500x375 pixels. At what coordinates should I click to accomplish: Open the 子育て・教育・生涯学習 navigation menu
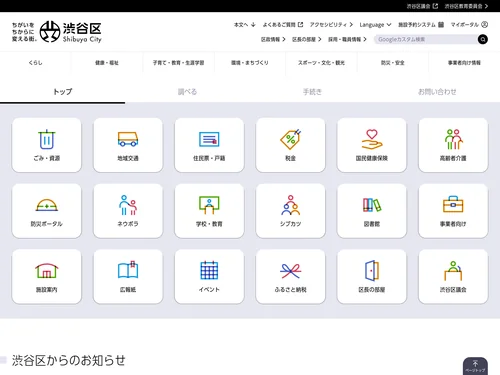[x=179, y=63]
